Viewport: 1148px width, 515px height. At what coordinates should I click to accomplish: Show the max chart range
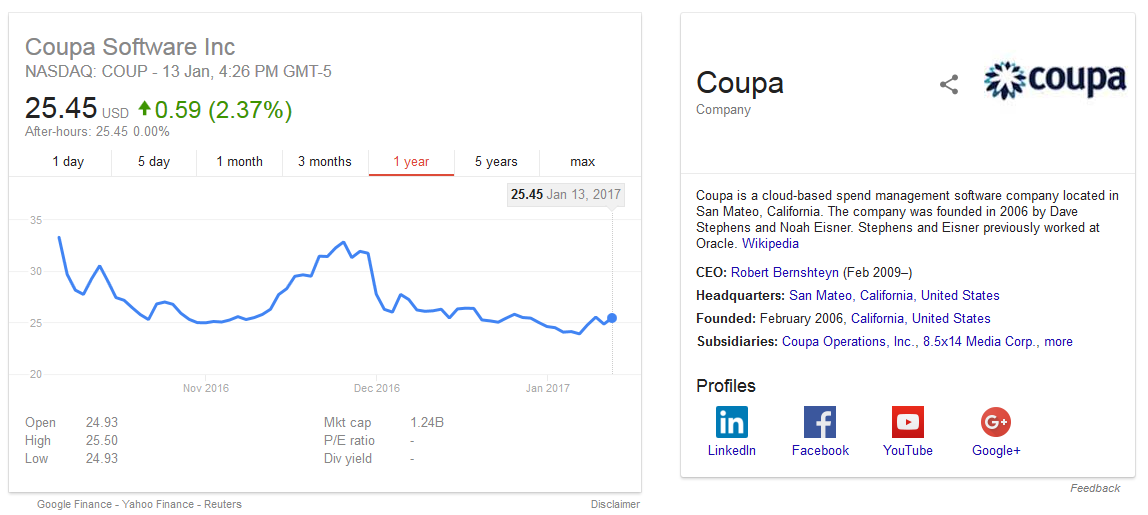582,162
